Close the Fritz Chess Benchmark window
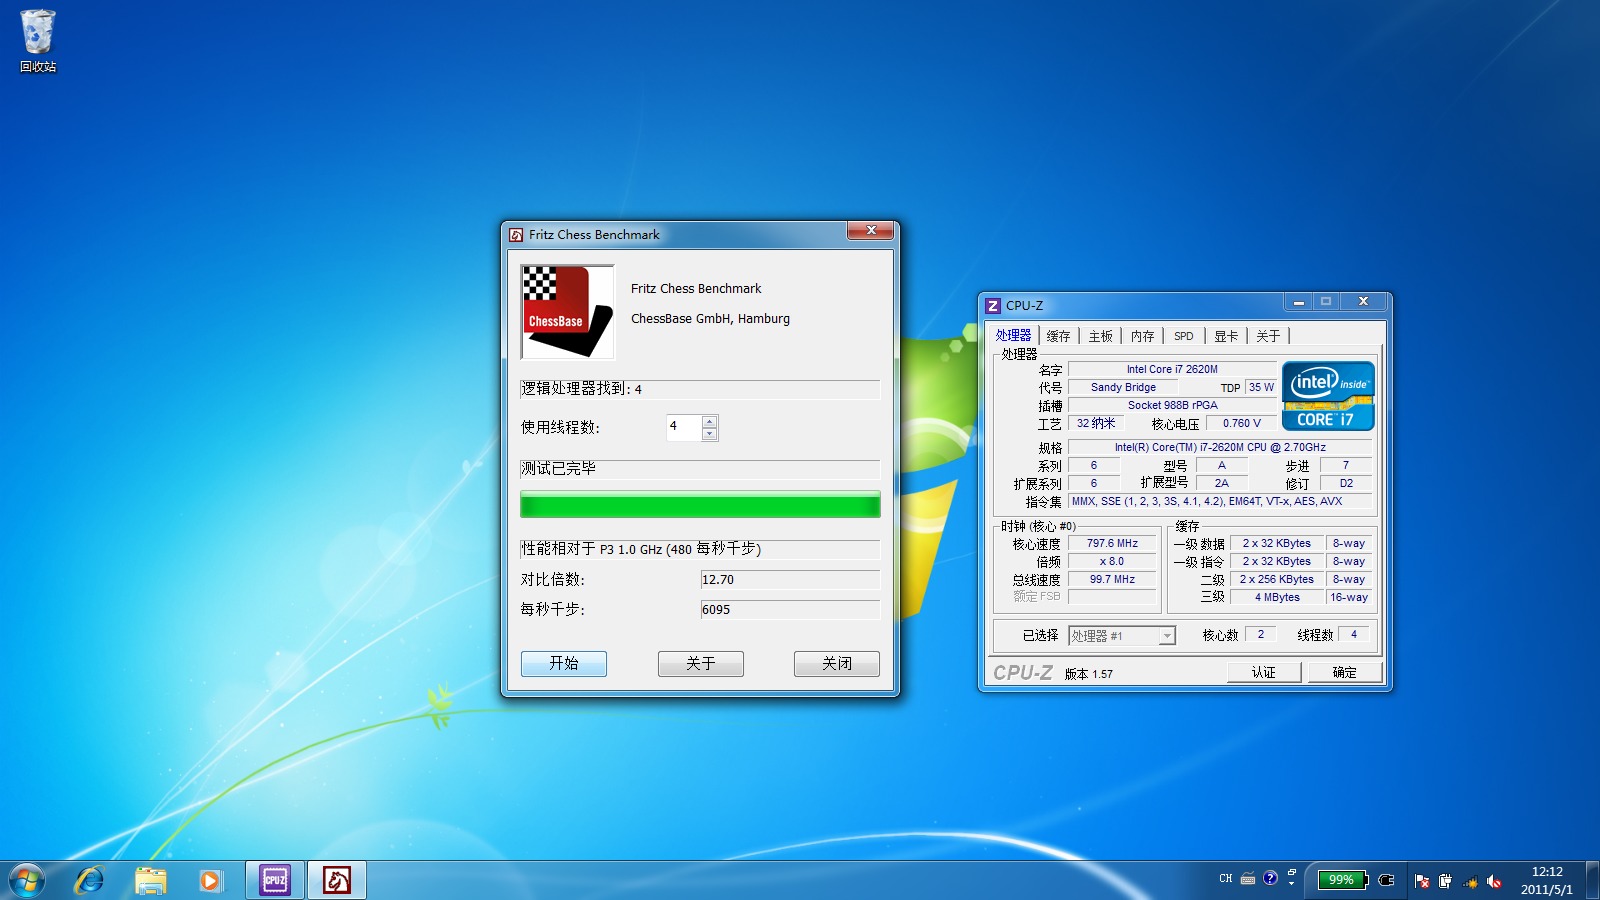This screenshot has width=1600, height=900. coord(870,231)
